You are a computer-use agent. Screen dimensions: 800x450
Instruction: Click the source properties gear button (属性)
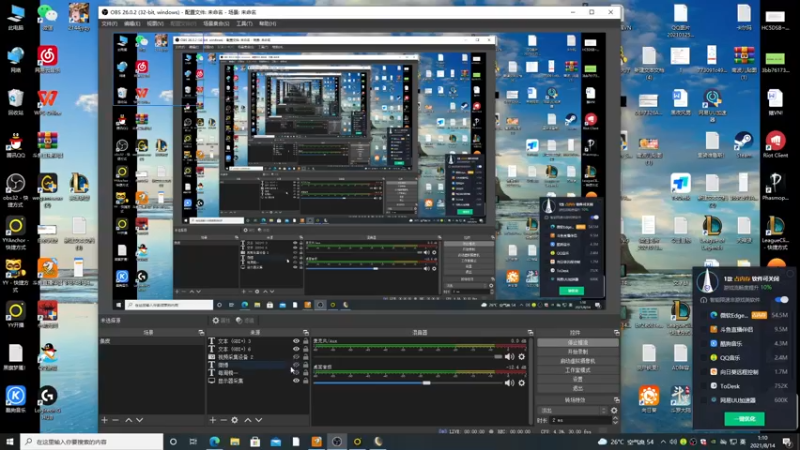[x=221, y=320]
